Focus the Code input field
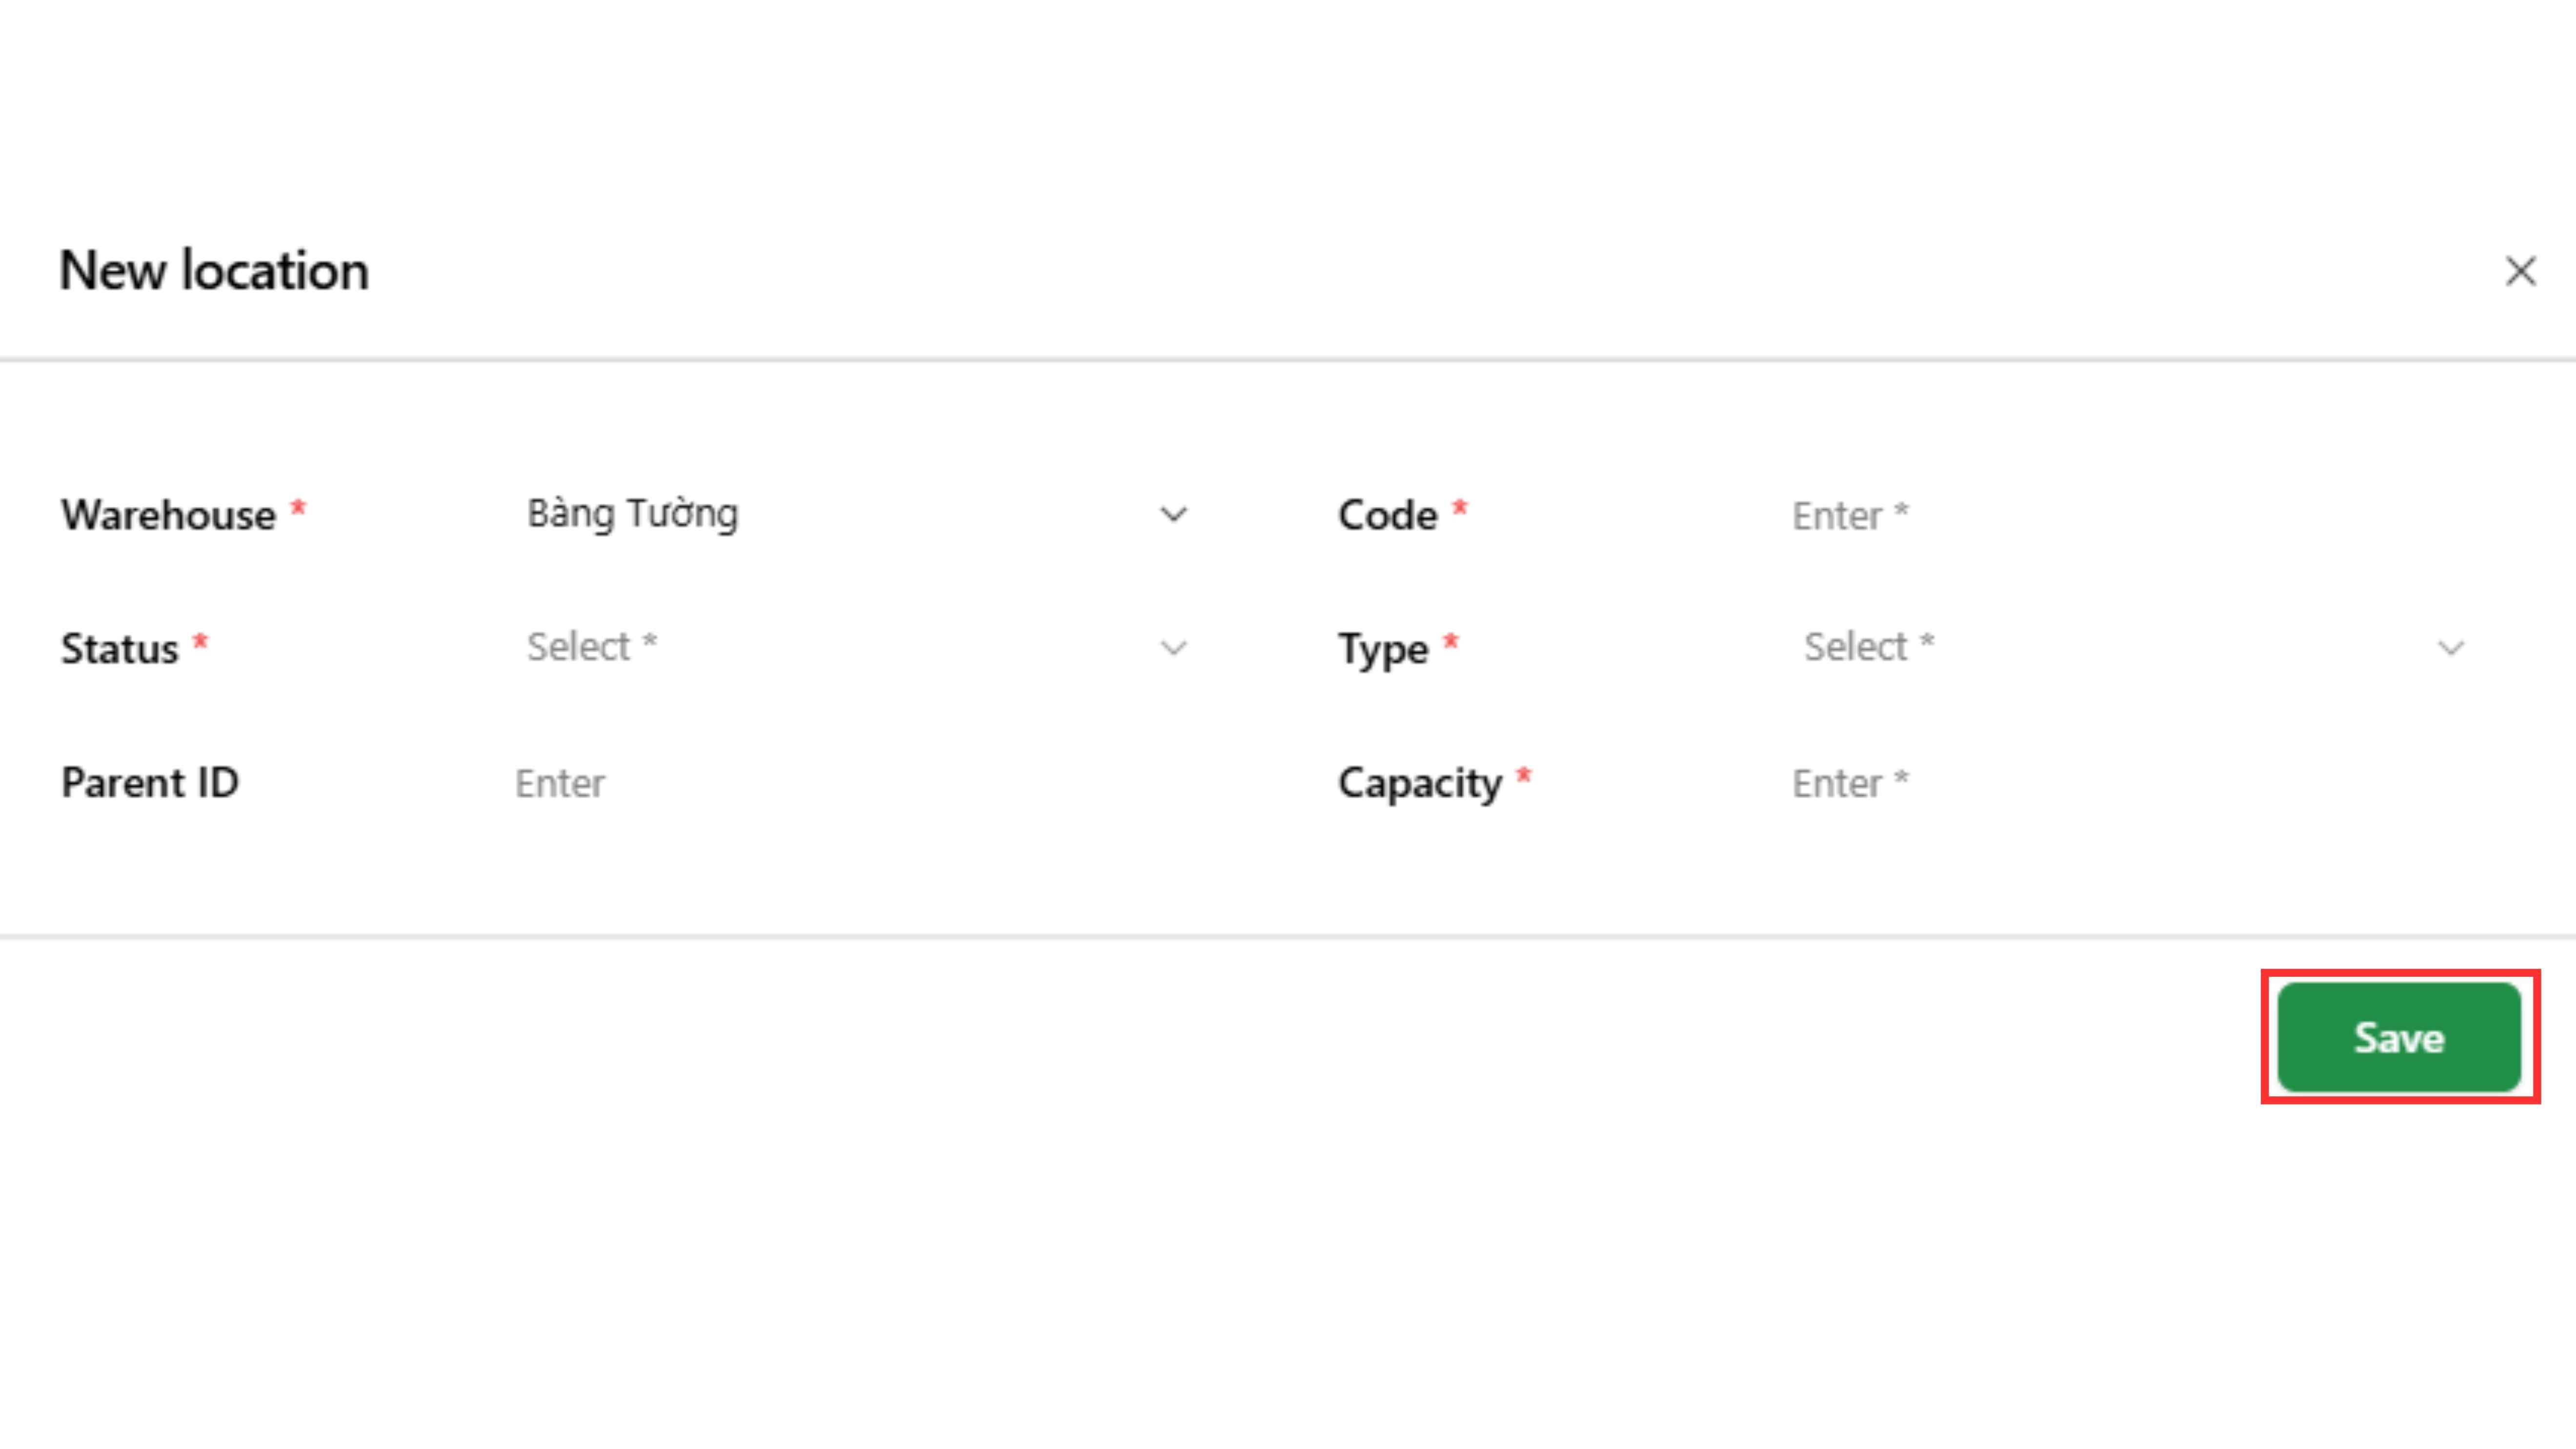The width and height of the screenshot is (2576, 1449). click(2100, 516)
